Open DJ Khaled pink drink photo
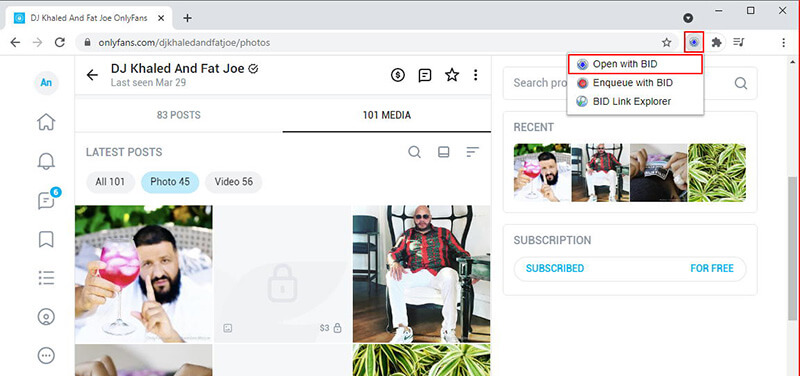800x376 pixels. tap(144, 274)
